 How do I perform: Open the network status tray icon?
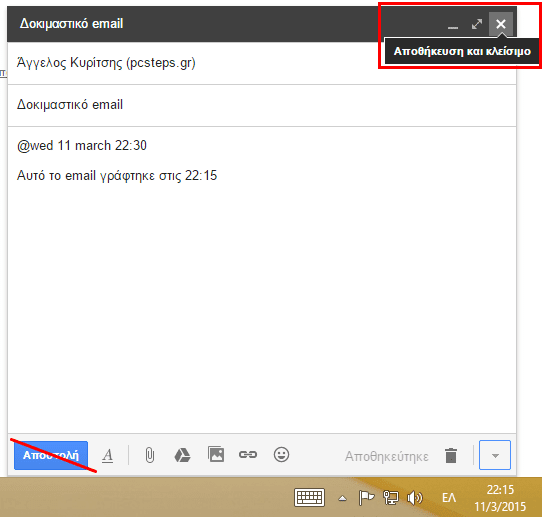pos(391,498)
